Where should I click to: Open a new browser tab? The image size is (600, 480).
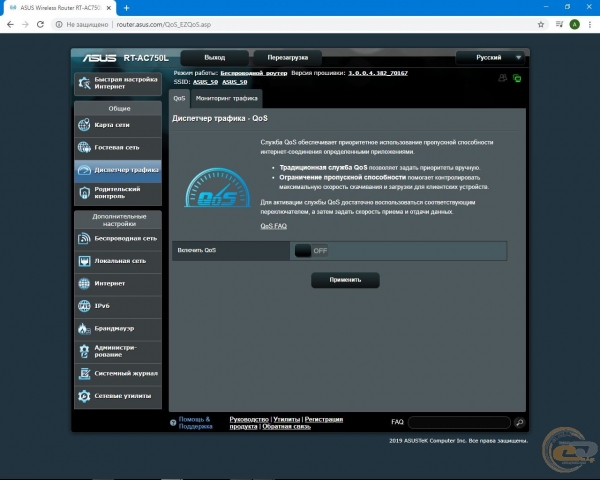click(x=127, y=8)
